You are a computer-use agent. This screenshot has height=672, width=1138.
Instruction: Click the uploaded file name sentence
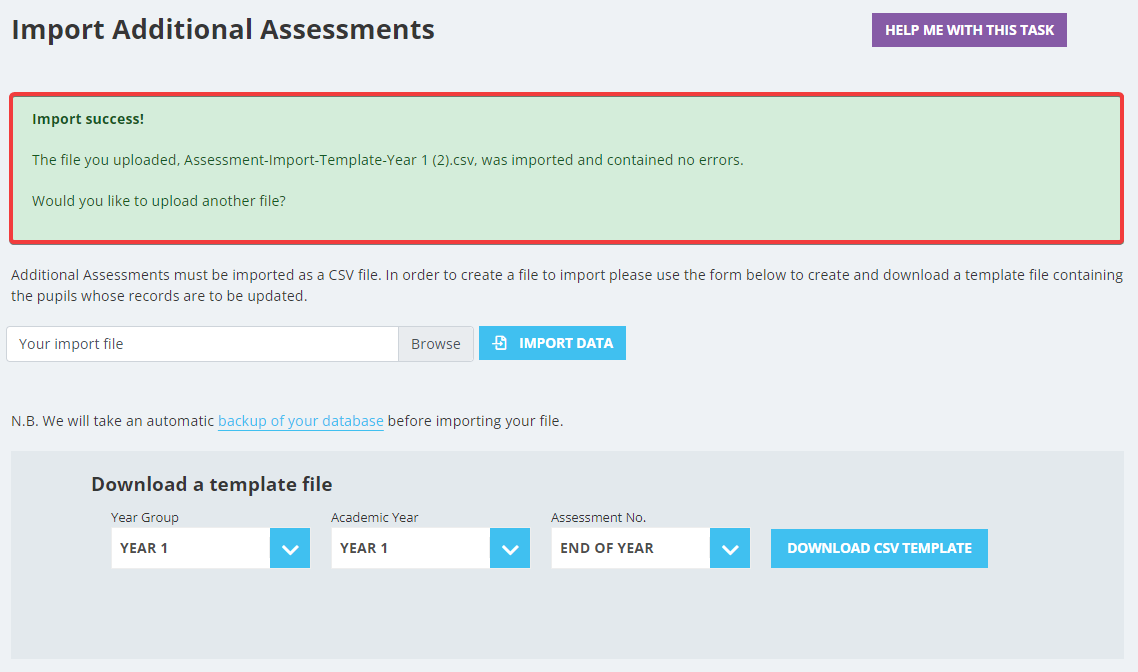388,160
